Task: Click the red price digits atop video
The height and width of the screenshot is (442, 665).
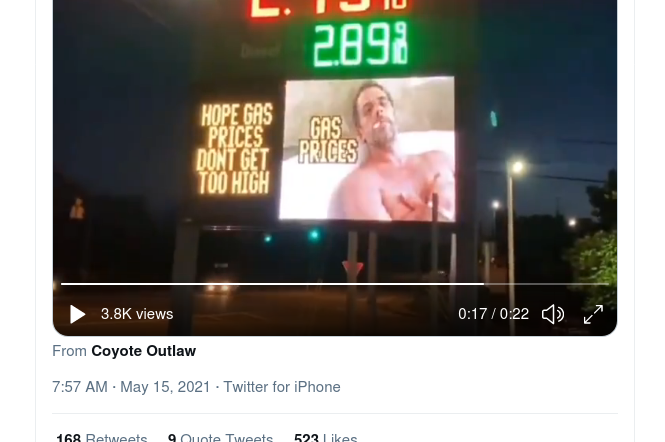Action: click(329, 9)
